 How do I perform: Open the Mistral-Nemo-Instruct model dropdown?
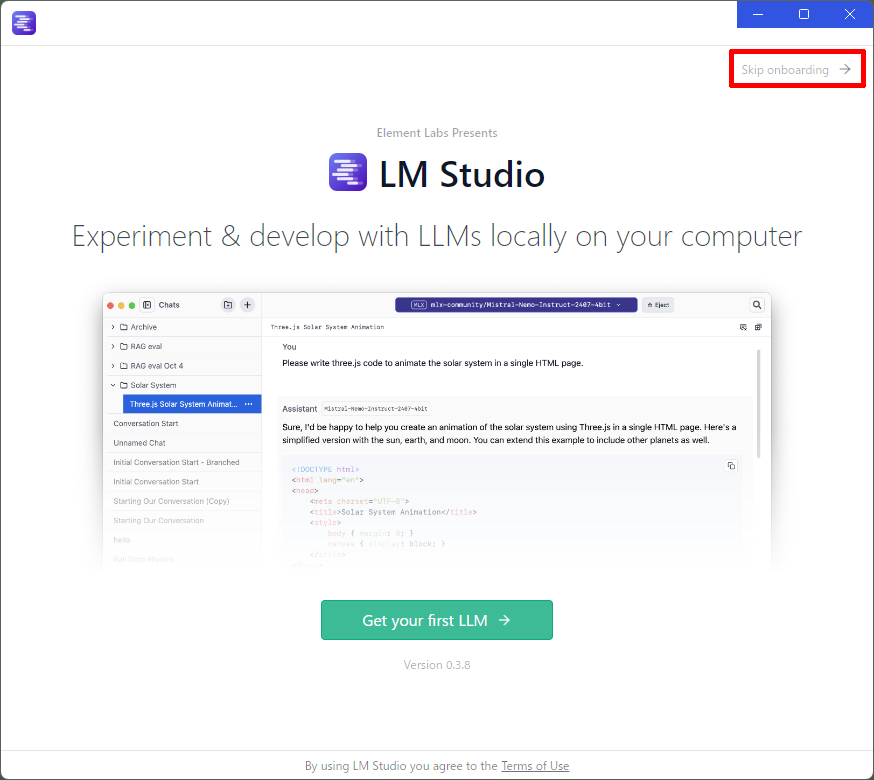pos(516,305)
